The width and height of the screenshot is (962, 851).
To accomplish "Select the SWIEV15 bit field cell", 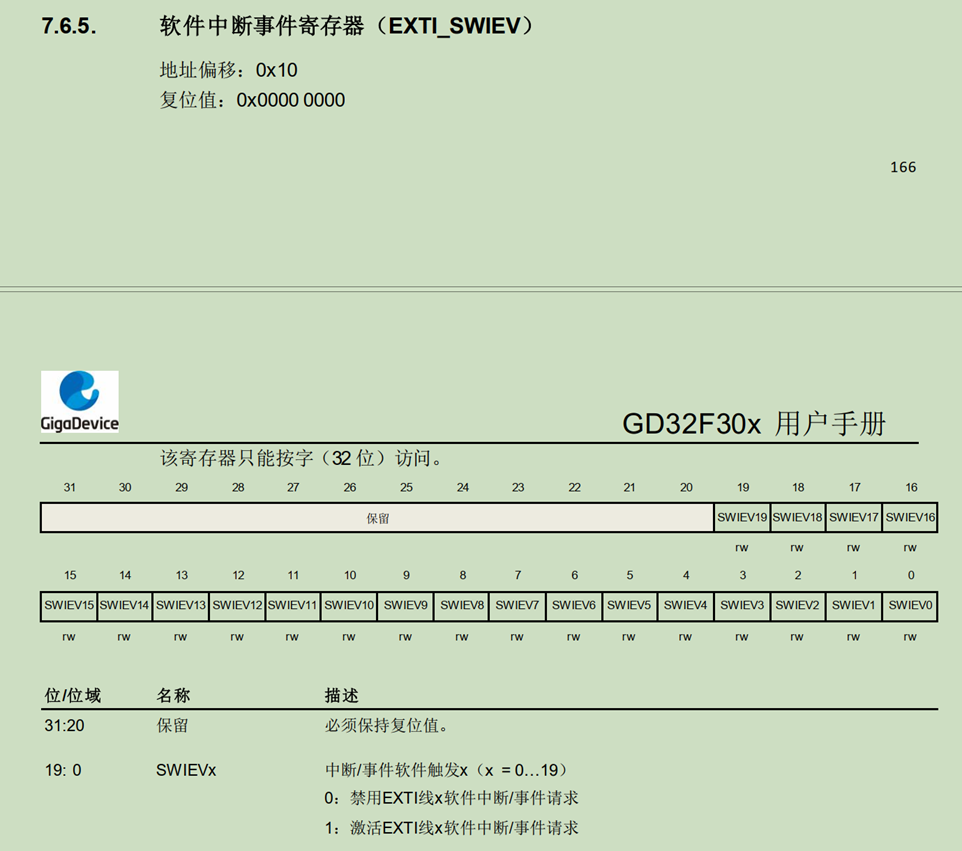I will coord(69,605).
